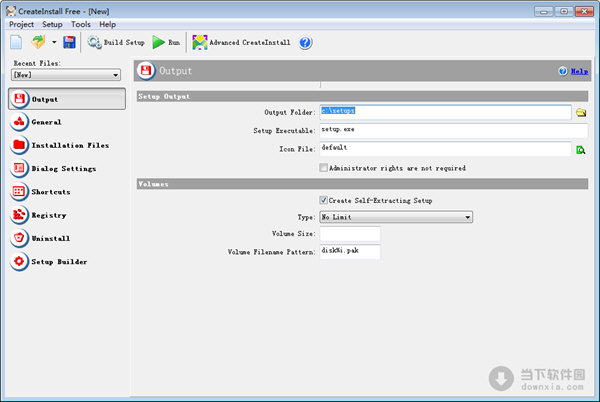Select Shortcuts label in the sidebar
The image size is (600, 402).
pos(51,192)
